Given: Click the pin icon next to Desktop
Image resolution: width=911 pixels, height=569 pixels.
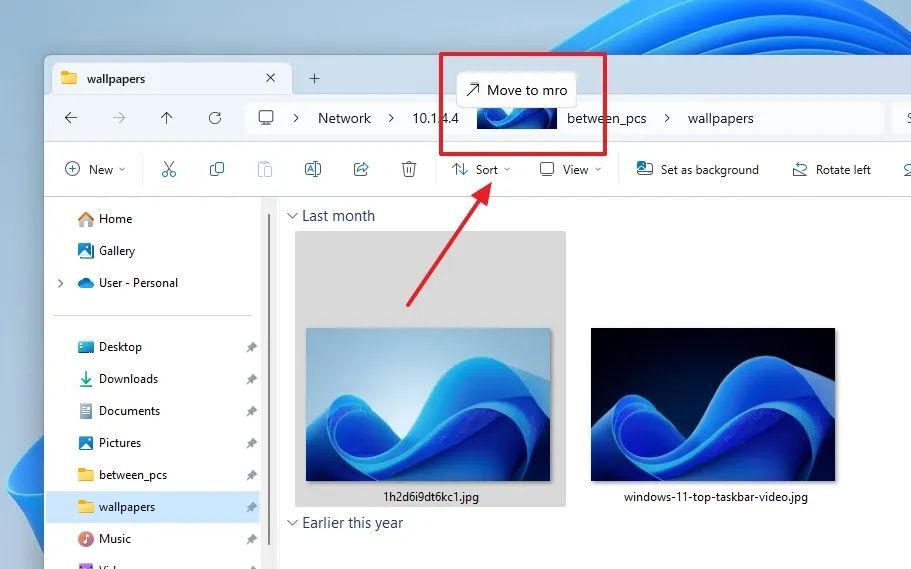Looking at the screenshot, I should [x=251, y=347].
